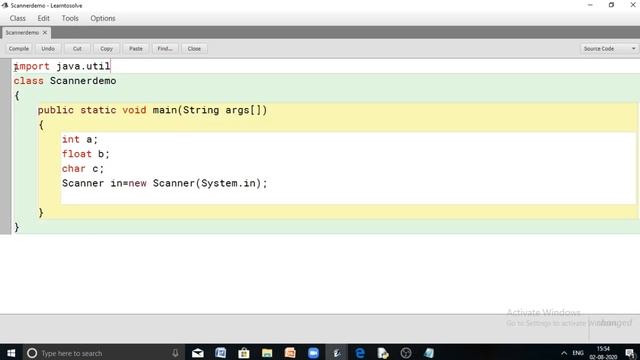Click on 'class Scannerdemo' line
Image resolution: width=640 pixels, height=360 pixels.
click(65, 81)
